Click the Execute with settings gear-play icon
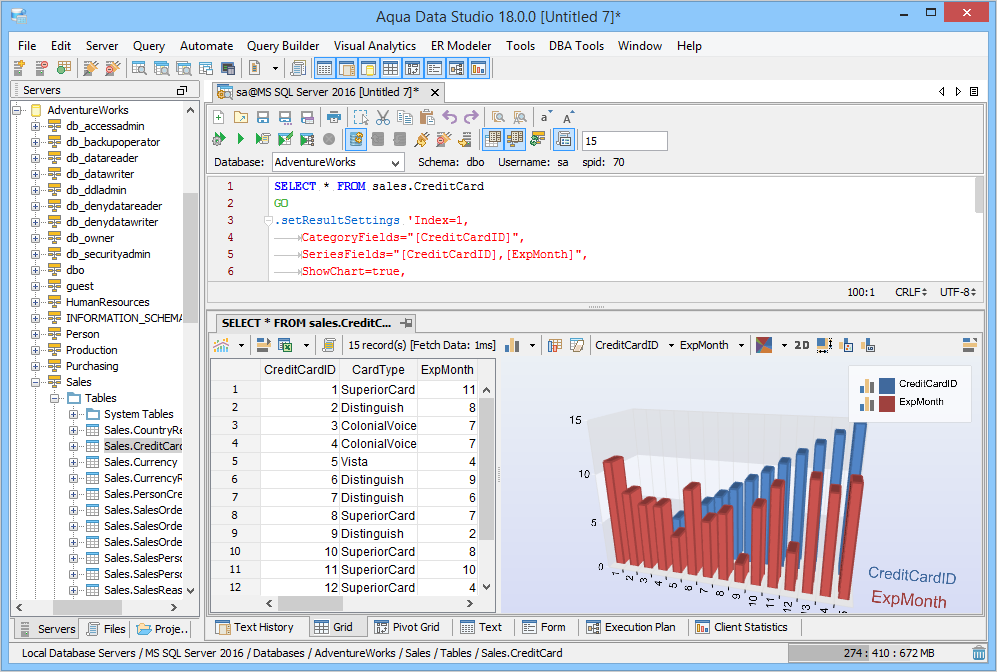Screen dimensions: 997x672 [219, 139]
